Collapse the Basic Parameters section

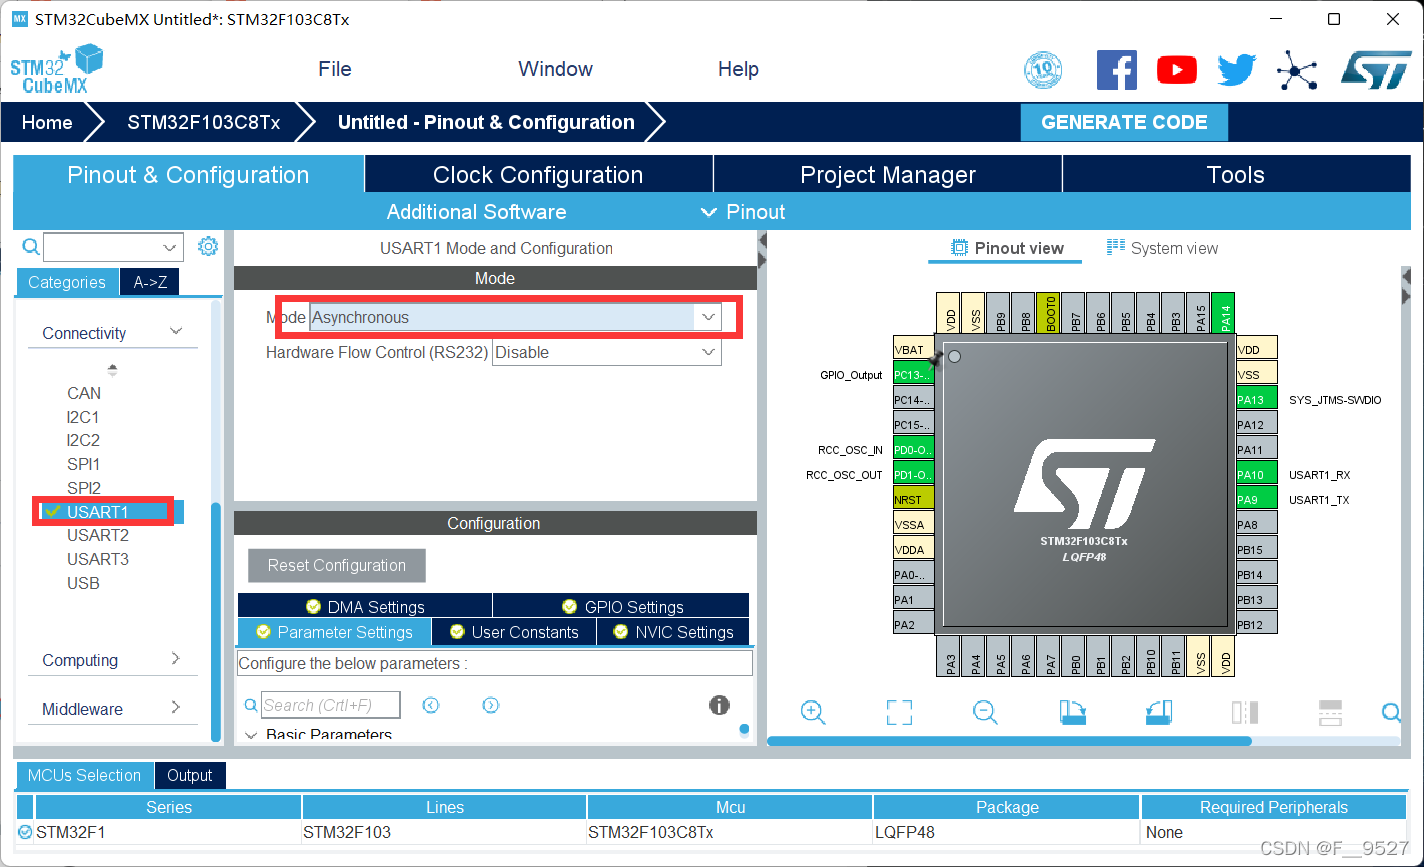250,735
